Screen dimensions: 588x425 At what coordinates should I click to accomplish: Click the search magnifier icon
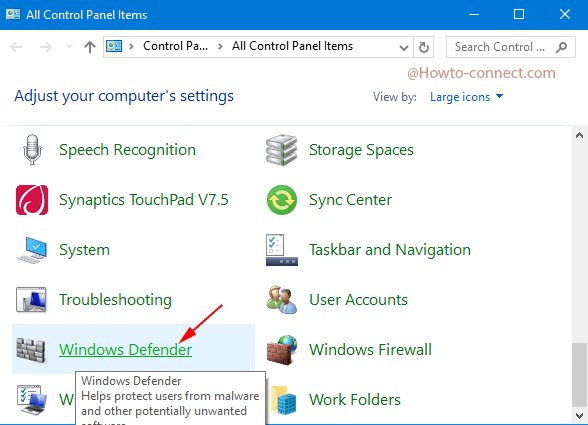(x=561, y=47)
